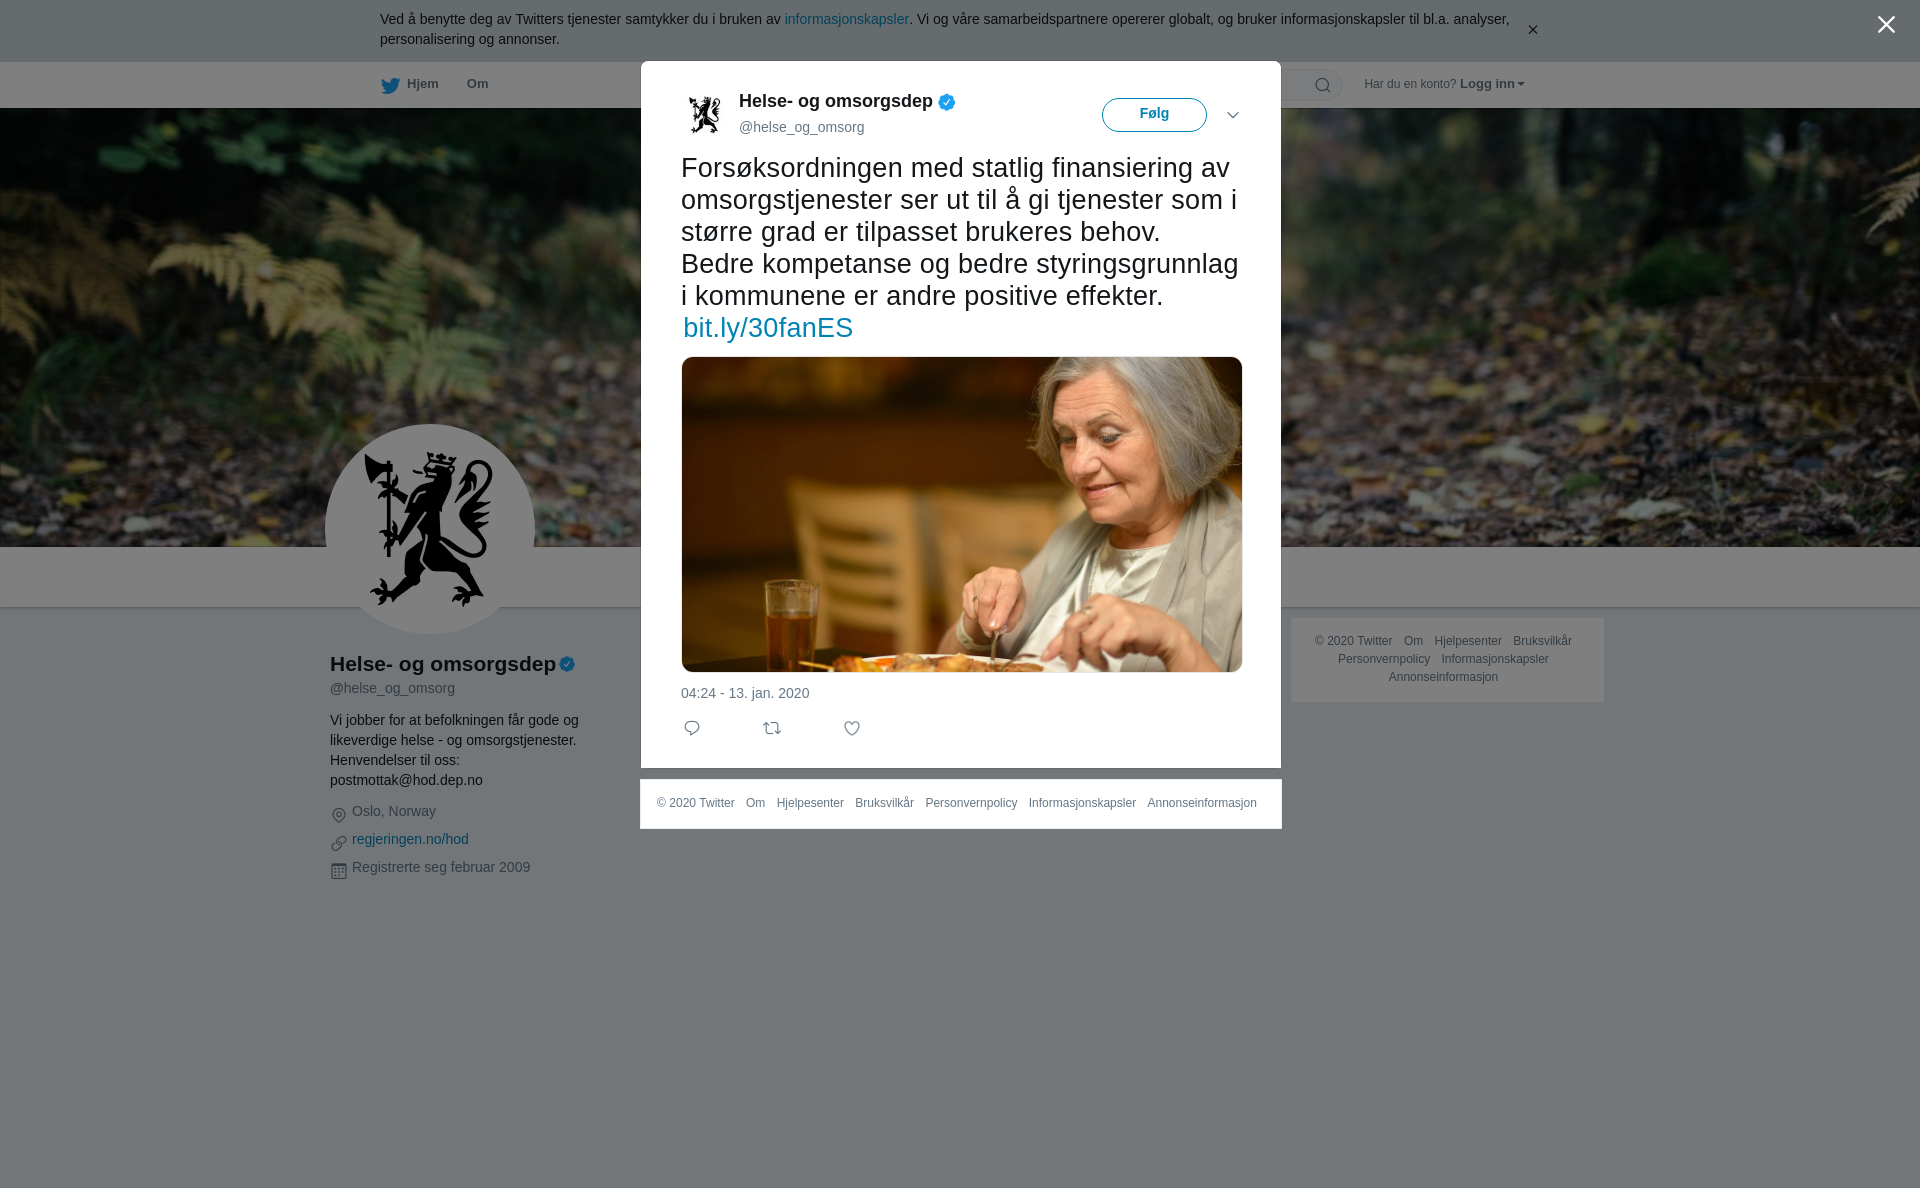
Task: Expand the tweet options chevron
Action: [1233, 115]
